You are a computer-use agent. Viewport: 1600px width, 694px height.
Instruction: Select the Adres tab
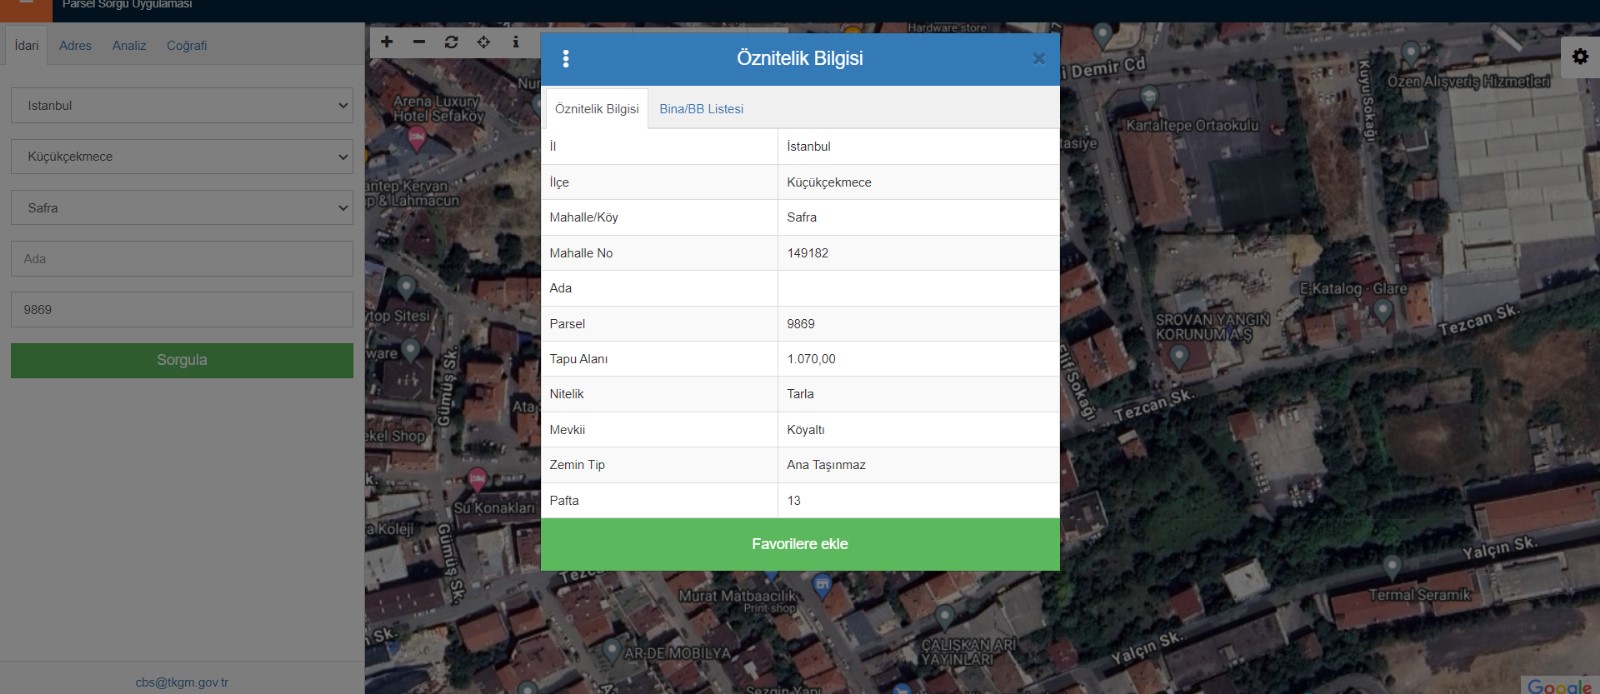click(x=75, y=46)
